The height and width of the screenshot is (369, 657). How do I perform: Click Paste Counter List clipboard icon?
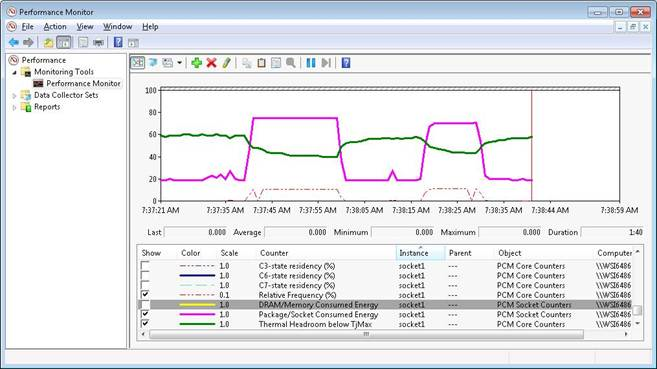pos(261,63)
